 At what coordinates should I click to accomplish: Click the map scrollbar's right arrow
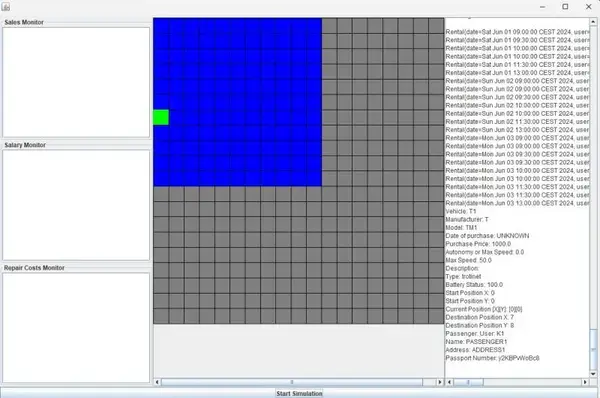[x=440, y=382]
